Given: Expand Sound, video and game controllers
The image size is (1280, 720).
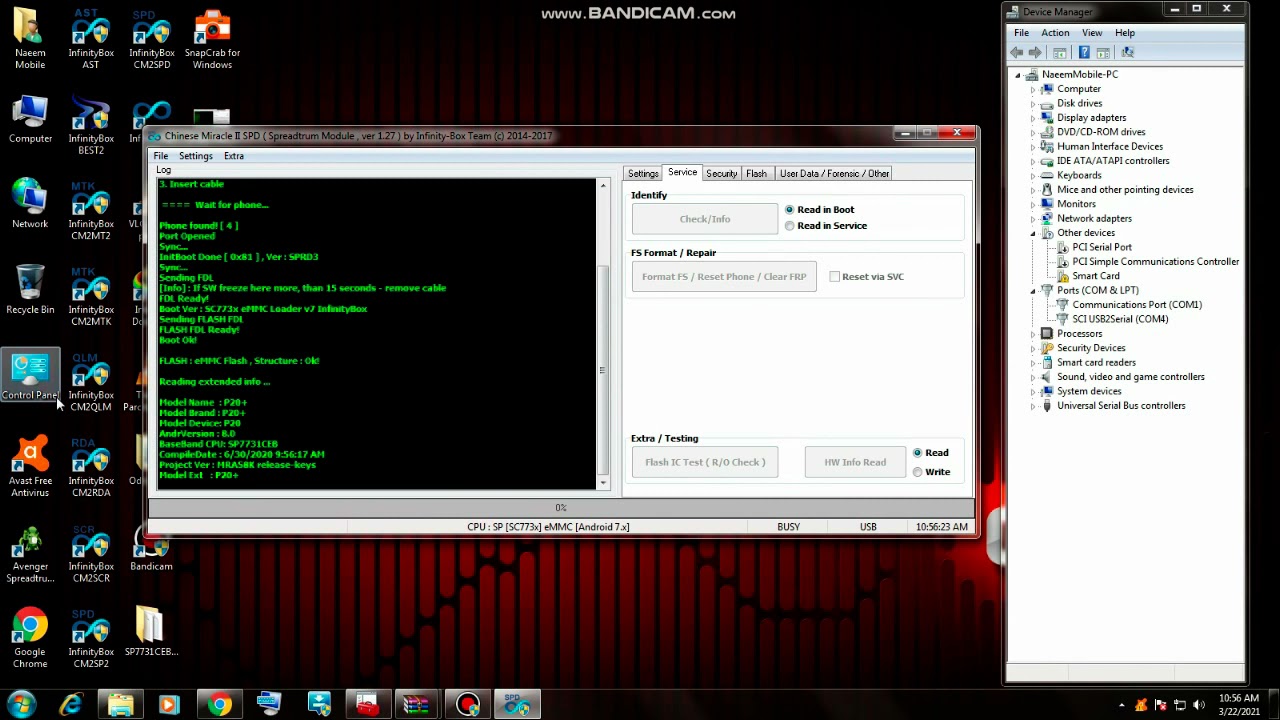Looking at the screenshot, I should point(1033,377).
